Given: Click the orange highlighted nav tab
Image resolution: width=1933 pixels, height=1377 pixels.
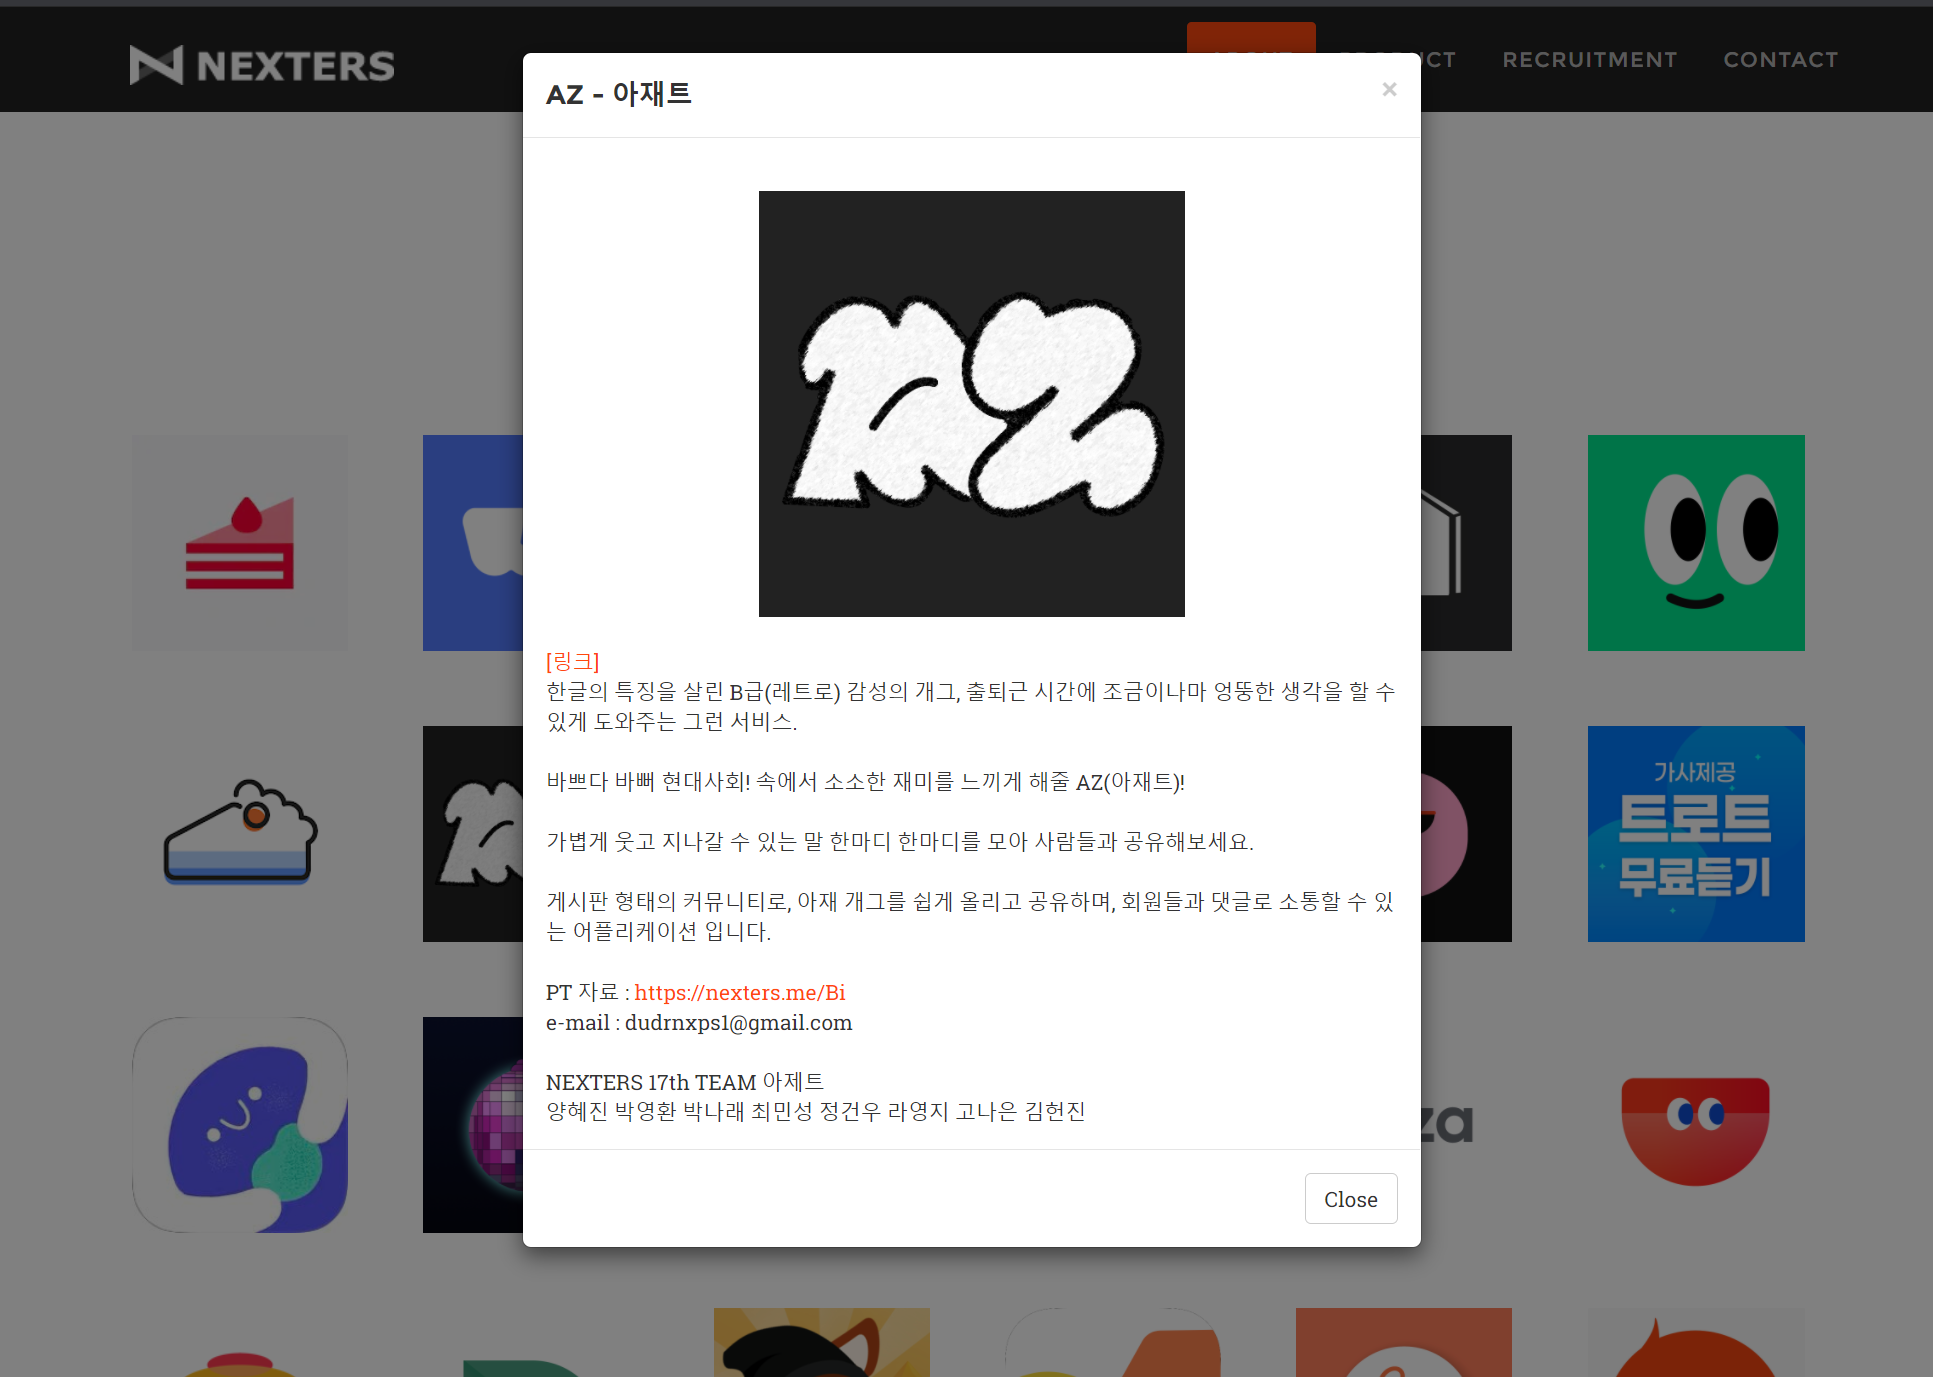Looking at the screenshot, I should click(1250, 37).
